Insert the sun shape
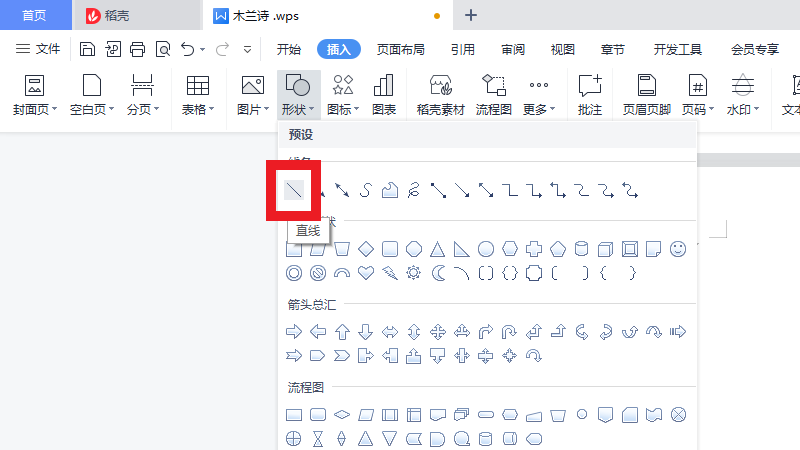This screenshot has height=450, width=800. pos(413,273)
